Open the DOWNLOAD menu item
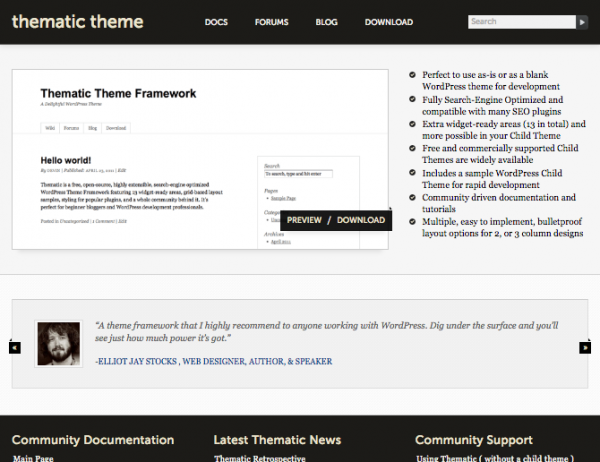The width and height of the screenshot is (600, 462). coord(389,22)
